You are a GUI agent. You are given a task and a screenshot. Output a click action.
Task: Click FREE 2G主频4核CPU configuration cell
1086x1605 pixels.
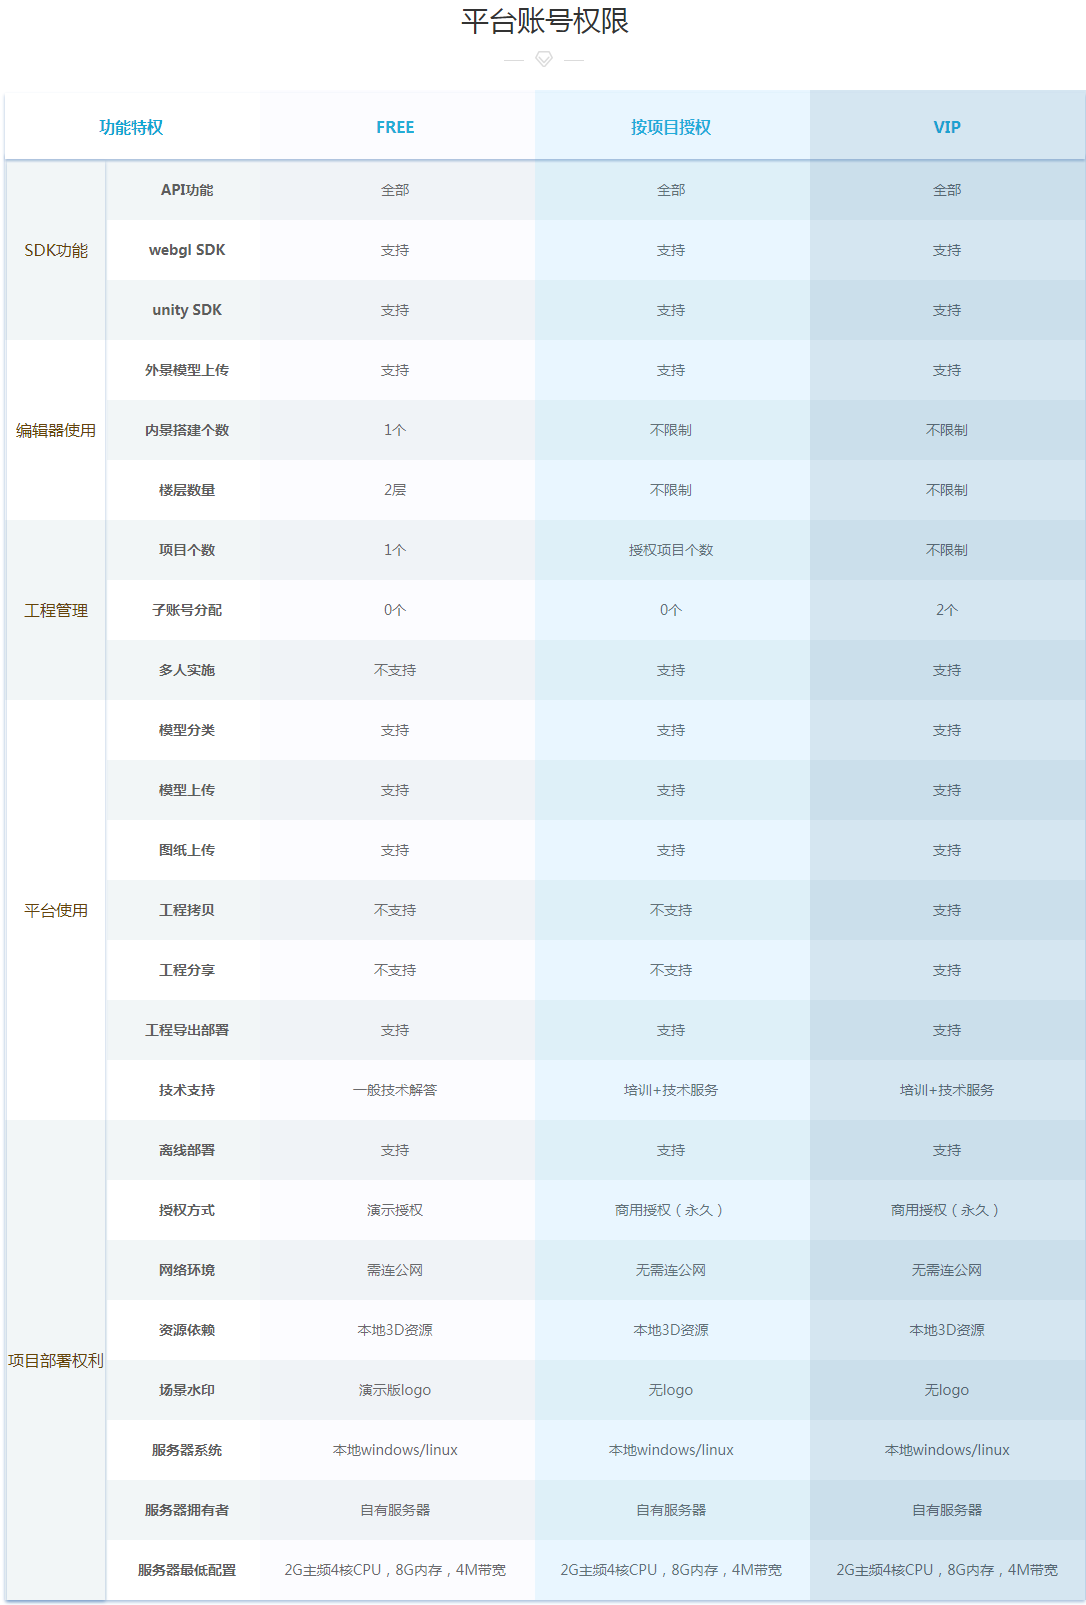coord(395,1570)
